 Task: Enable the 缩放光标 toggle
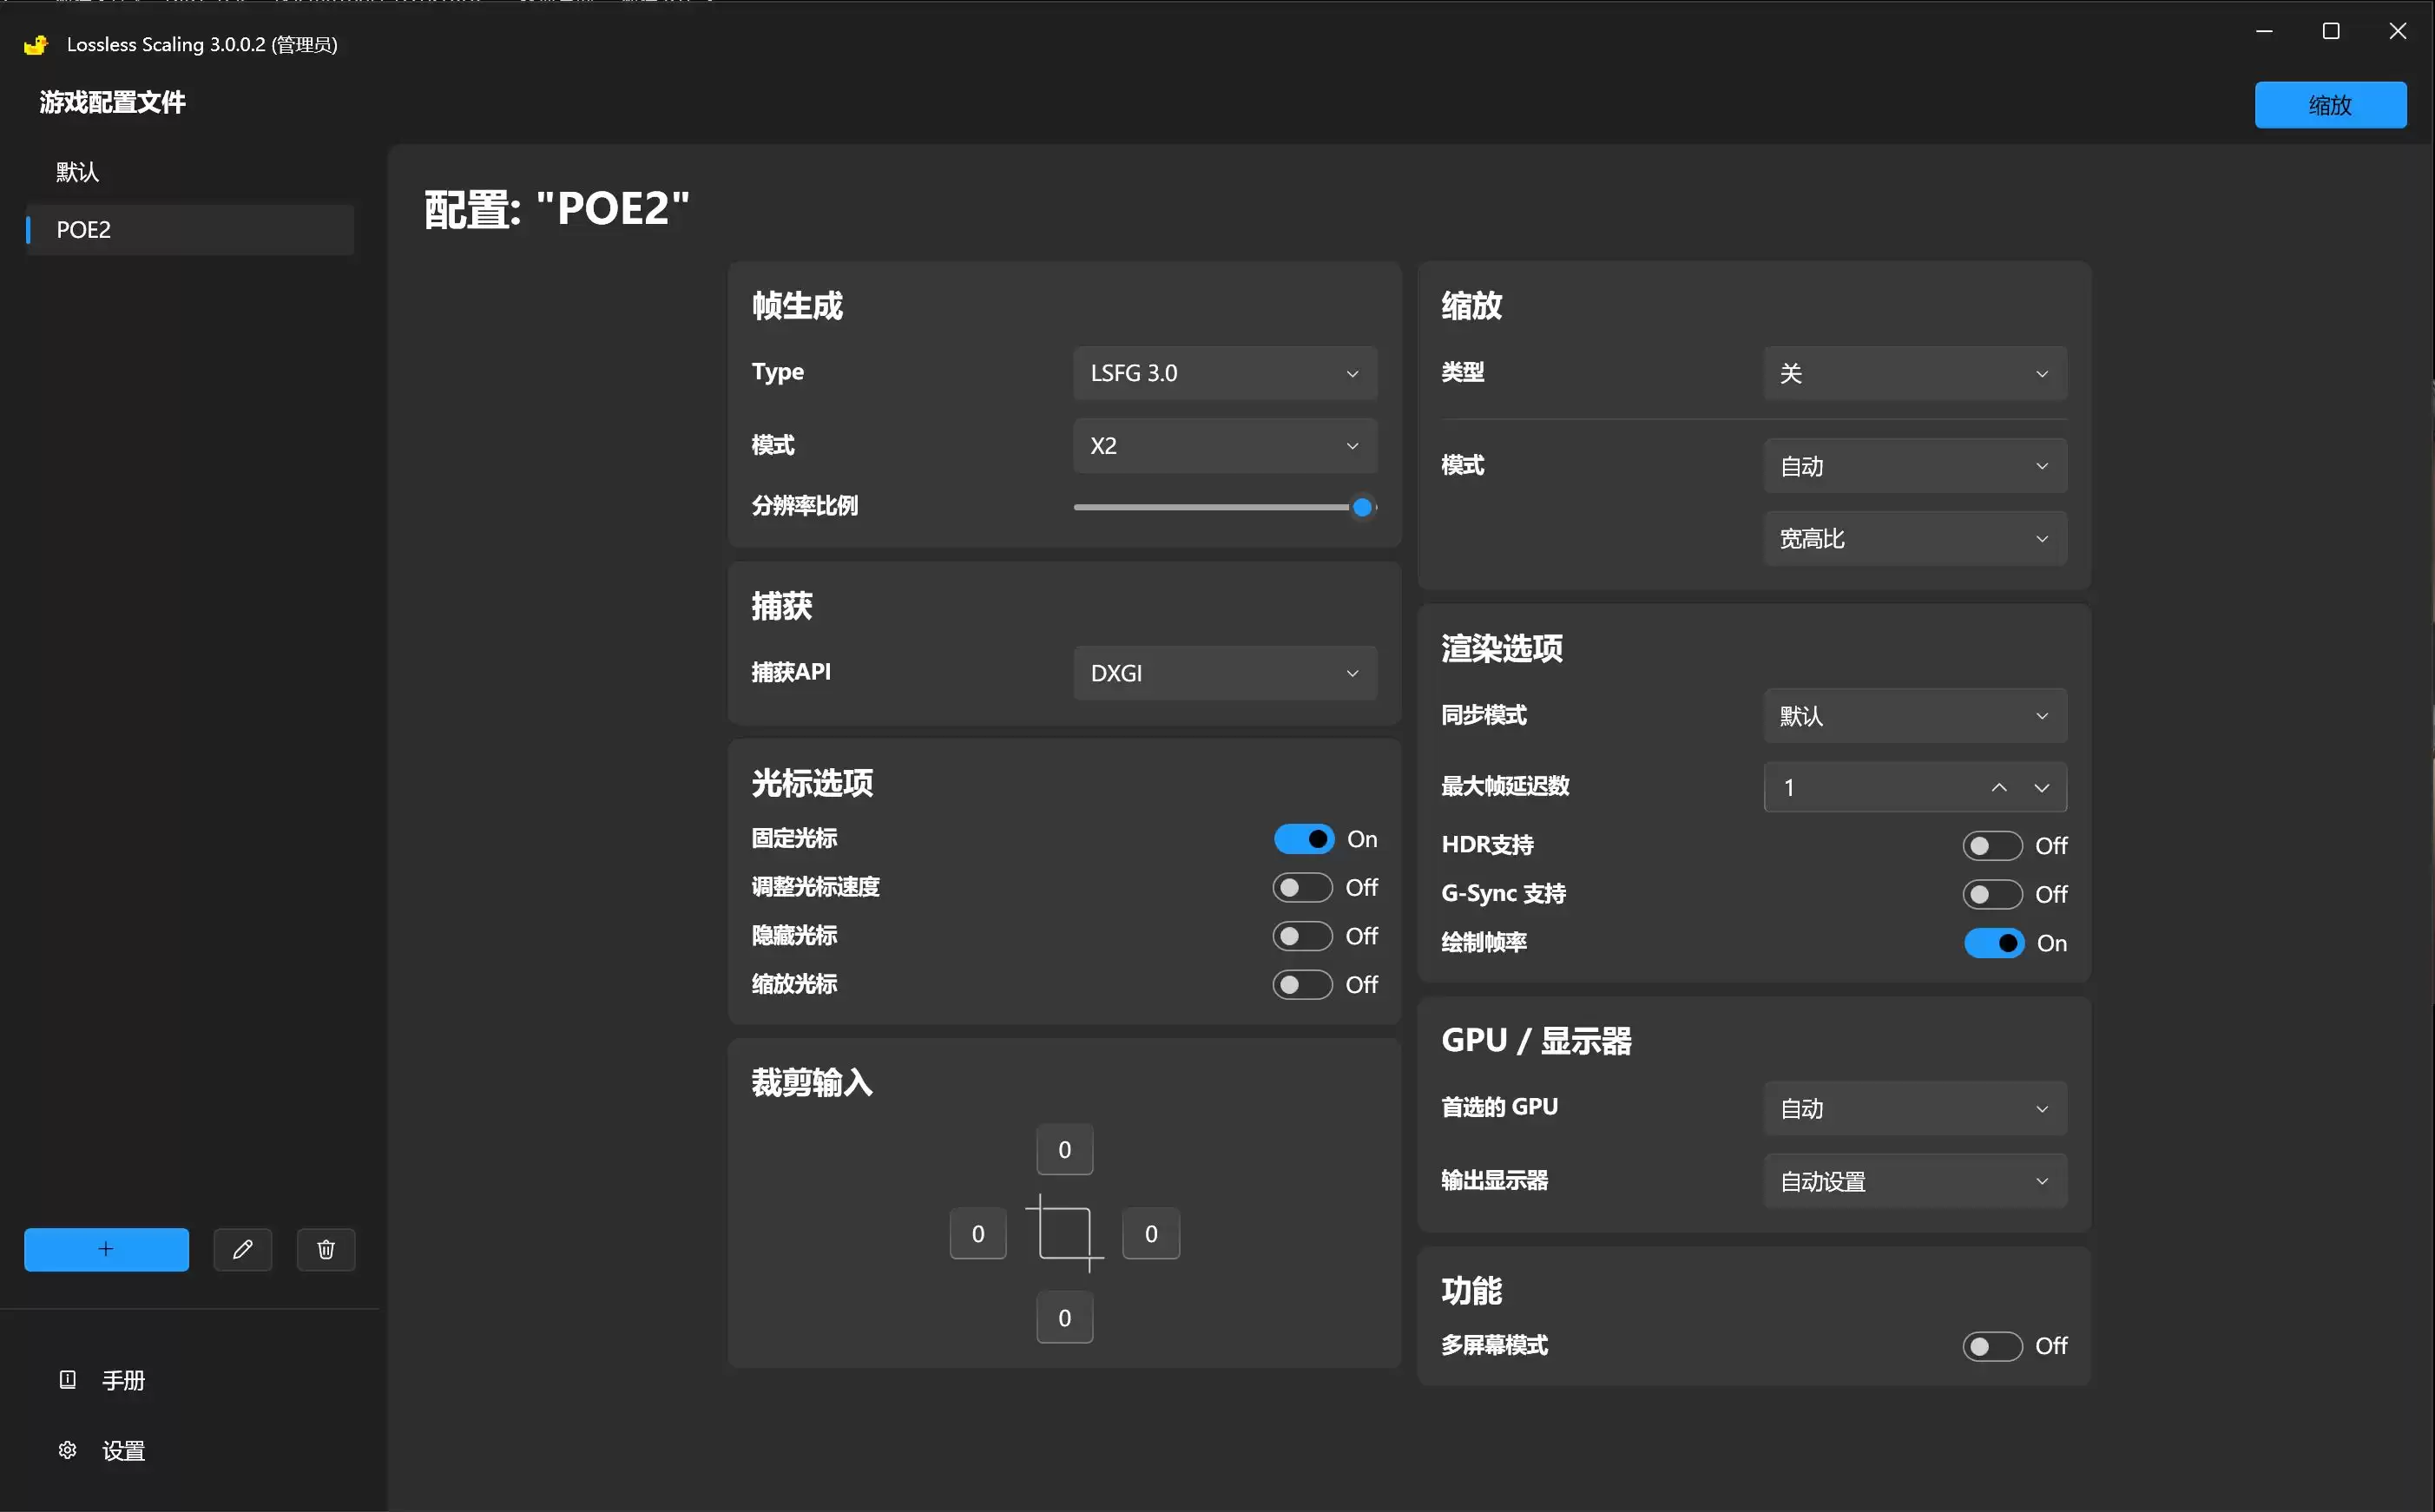point(1303,985)
